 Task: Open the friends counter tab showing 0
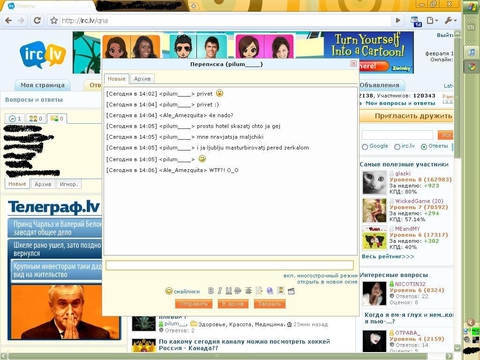click(36, 118)
